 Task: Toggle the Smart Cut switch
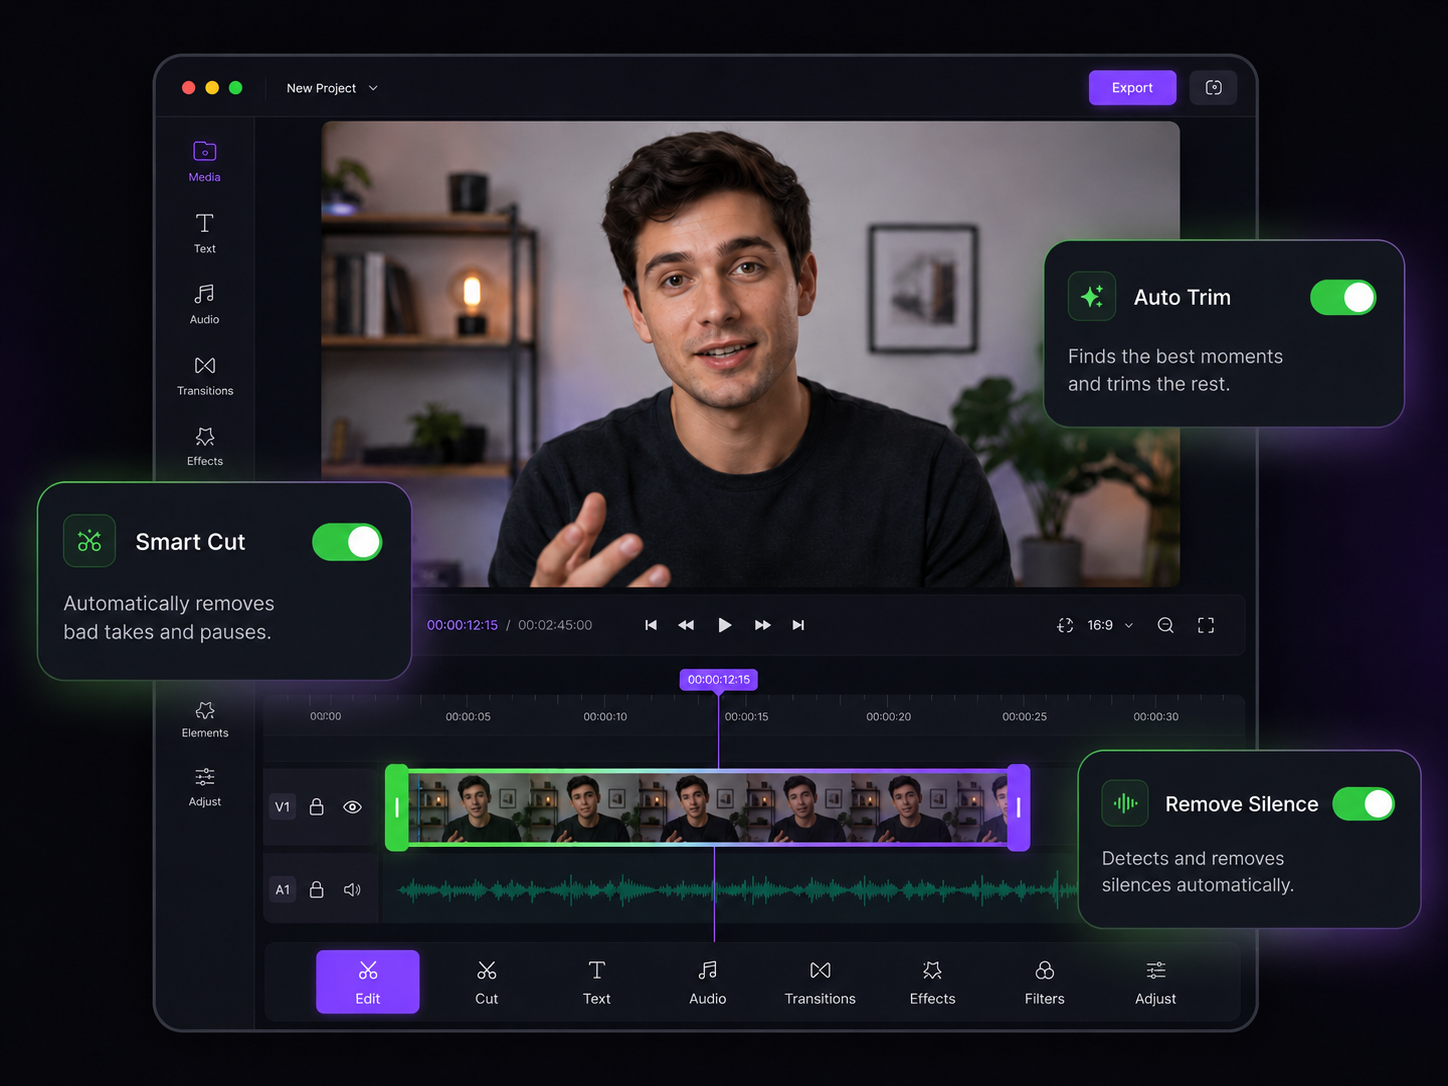coord(347,542)
